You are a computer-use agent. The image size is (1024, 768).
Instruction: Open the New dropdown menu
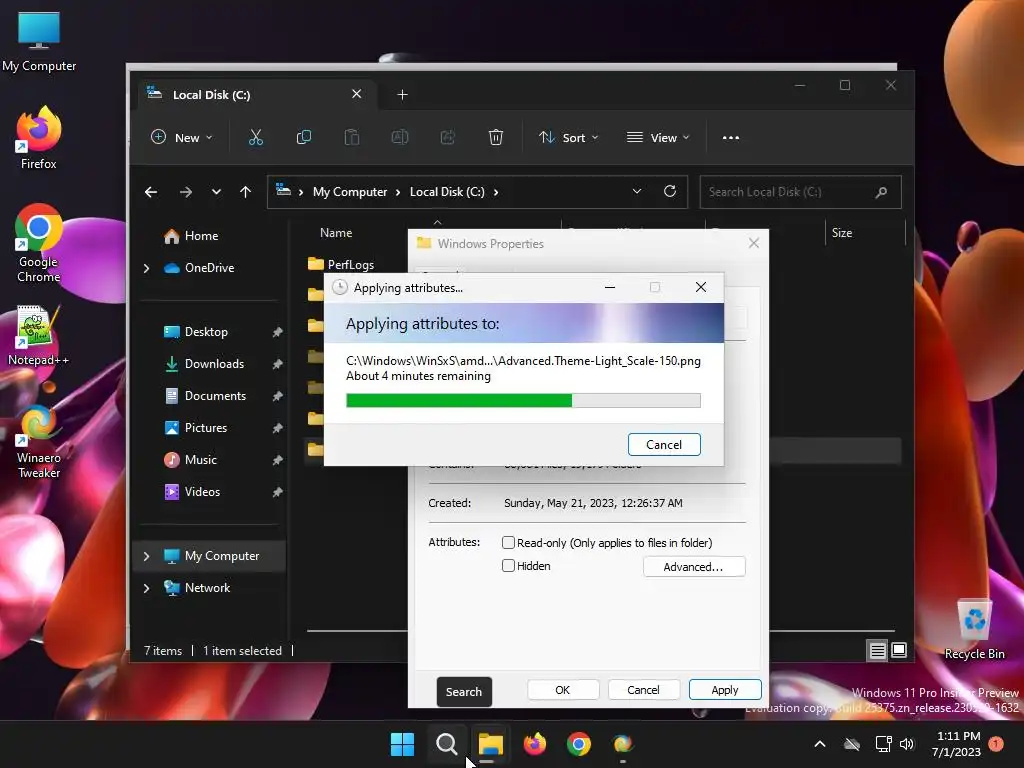182,138
